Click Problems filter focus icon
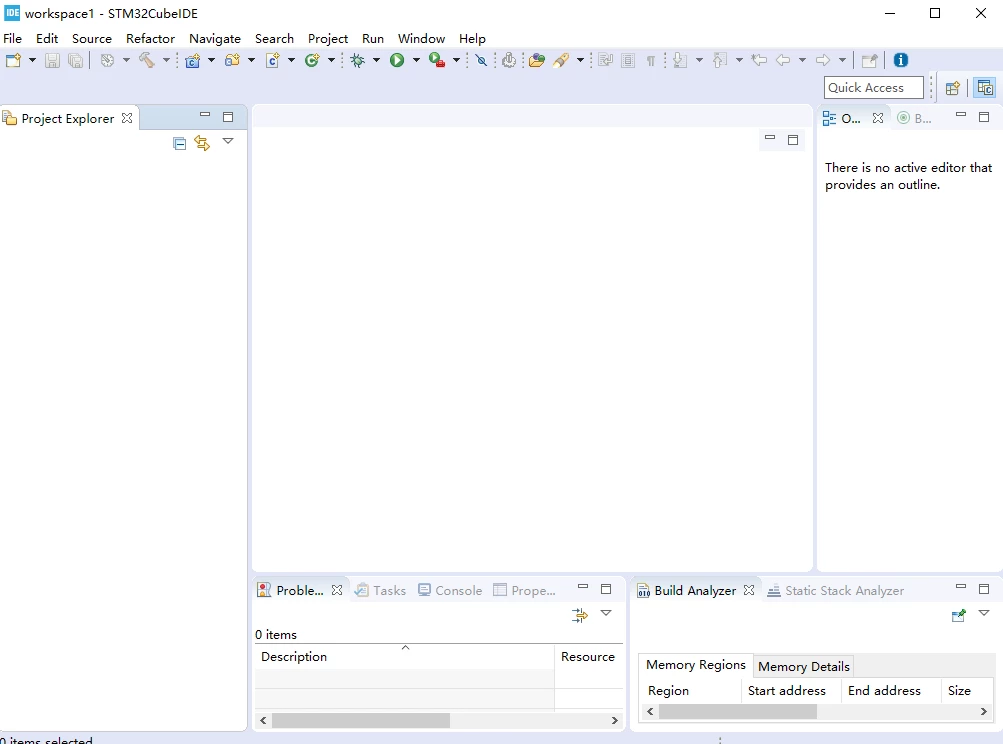The height and width of the screenshot is (744, 1003). click(580, 615)
